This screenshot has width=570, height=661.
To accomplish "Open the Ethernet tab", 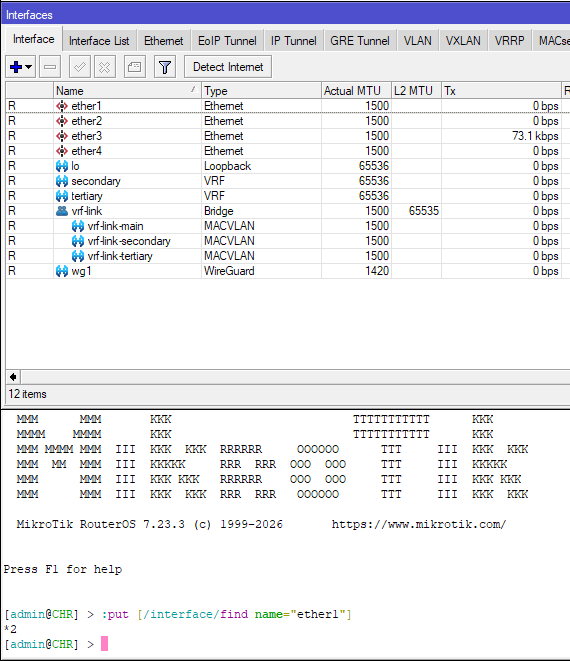I will point(164,41).
